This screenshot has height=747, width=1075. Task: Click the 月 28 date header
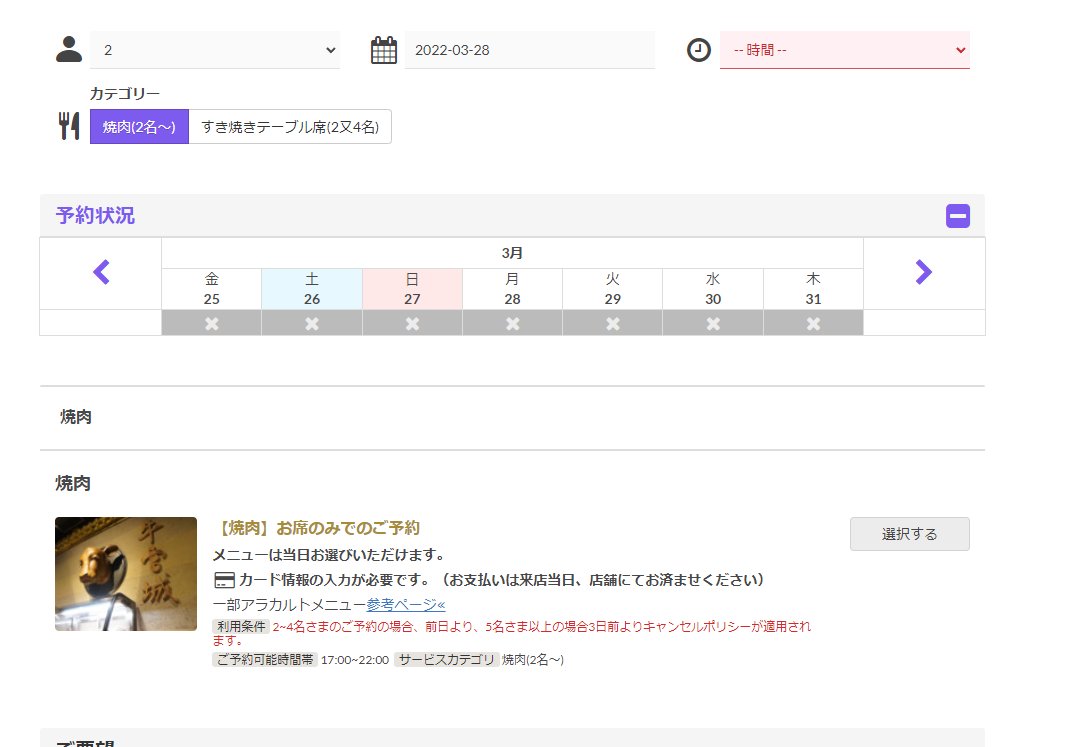pyautogui.click(x=513, y=289)
